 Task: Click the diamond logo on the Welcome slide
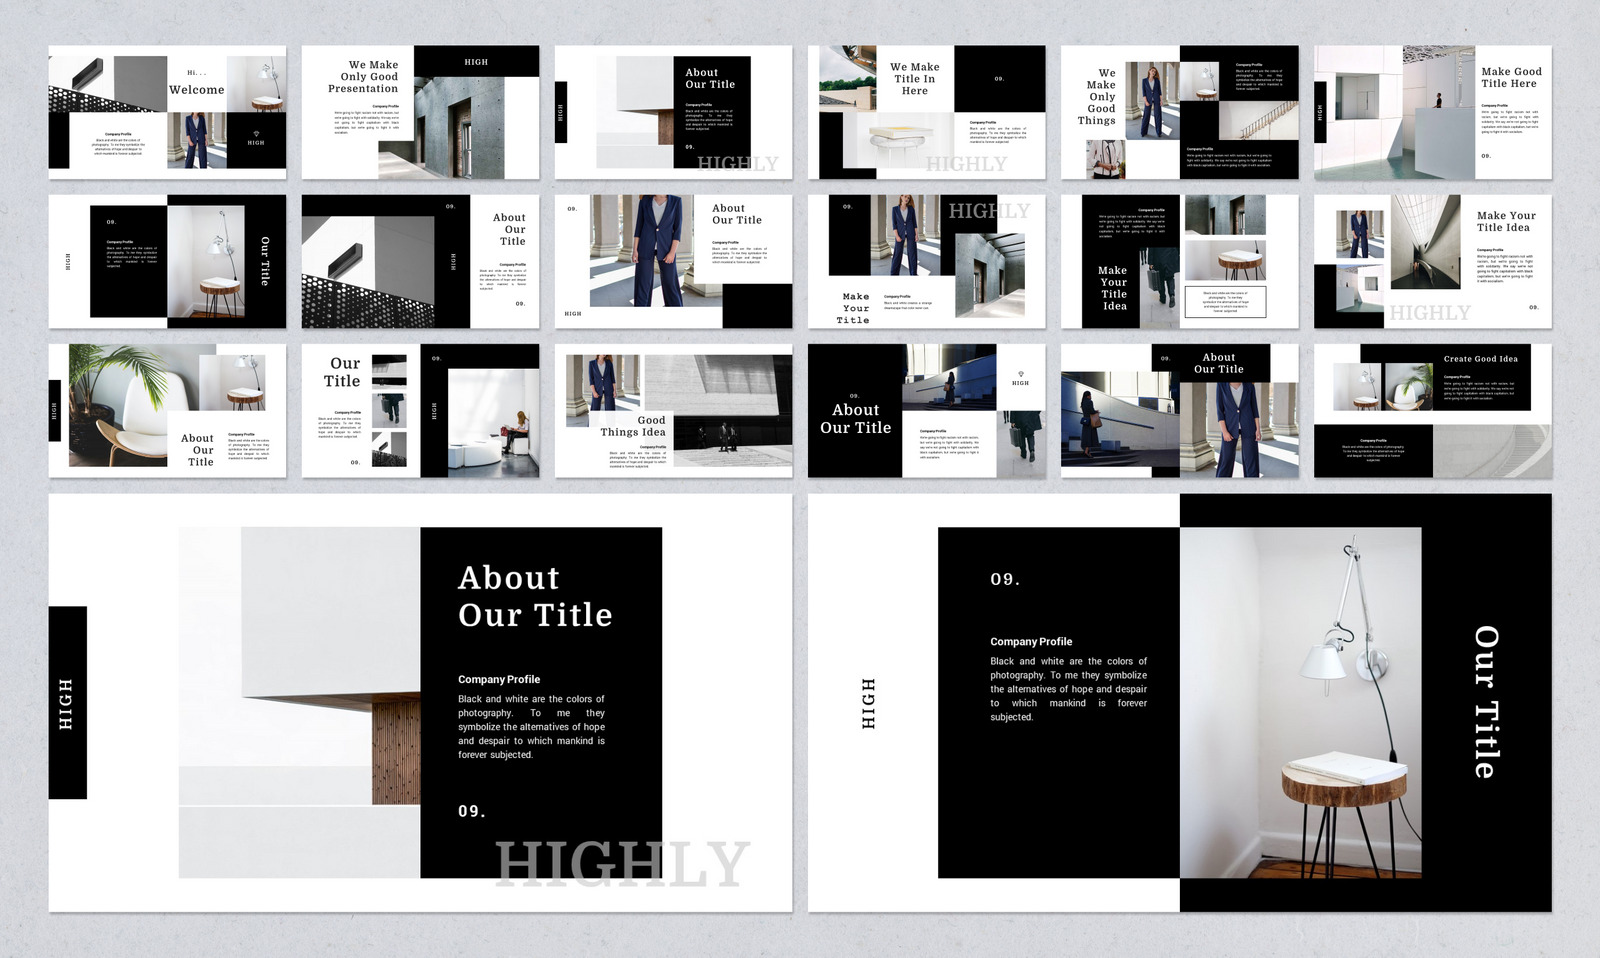[256, 134]
